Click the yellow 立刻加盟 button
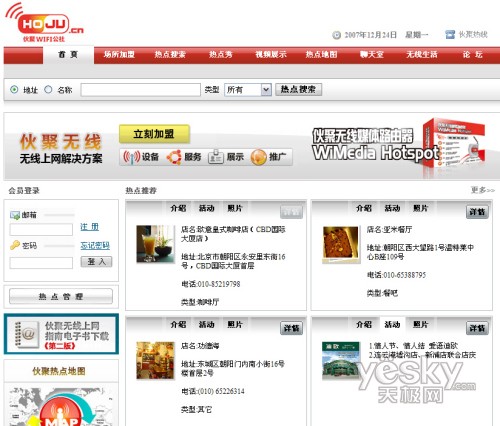This screenshot has width=500, height=426. point(154,134)
